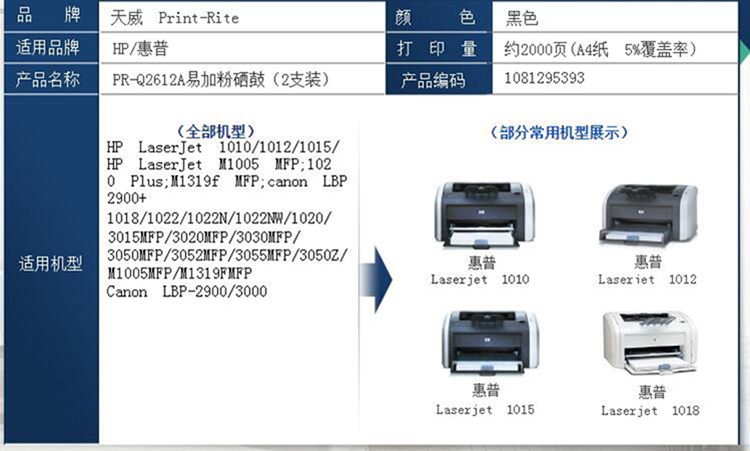The image size is (750, 451).
Task: Click the product code 1081295393
Action: (x=544, y=78)
